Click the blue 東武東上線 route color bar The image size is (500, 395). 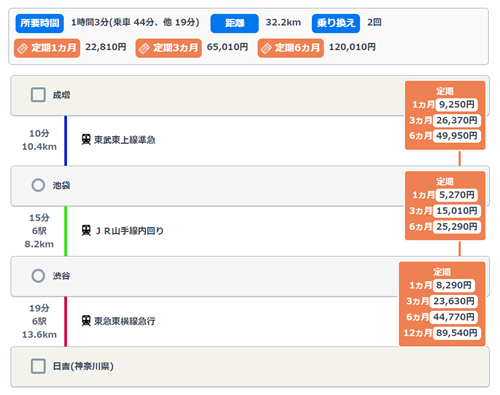66,141
